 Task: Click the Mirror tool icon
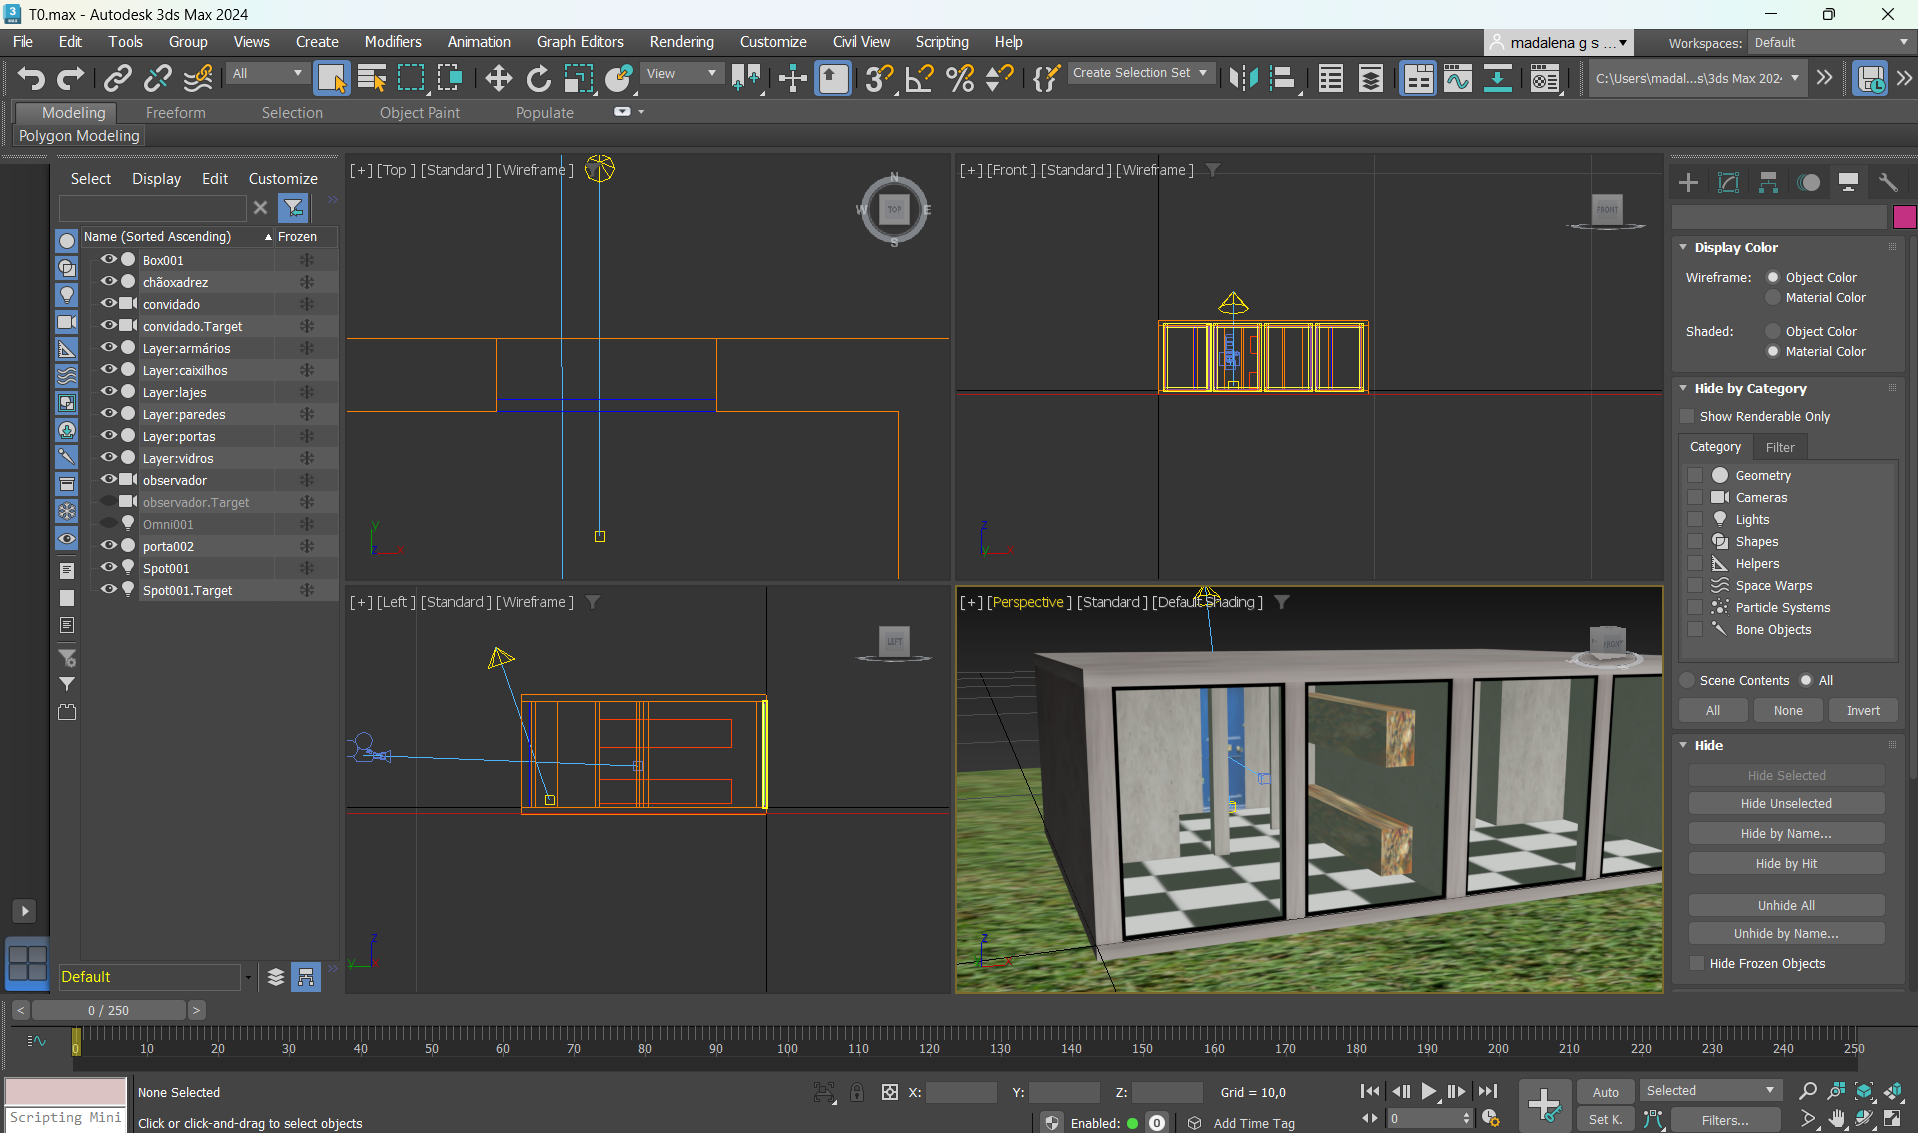click(1243, 78)
